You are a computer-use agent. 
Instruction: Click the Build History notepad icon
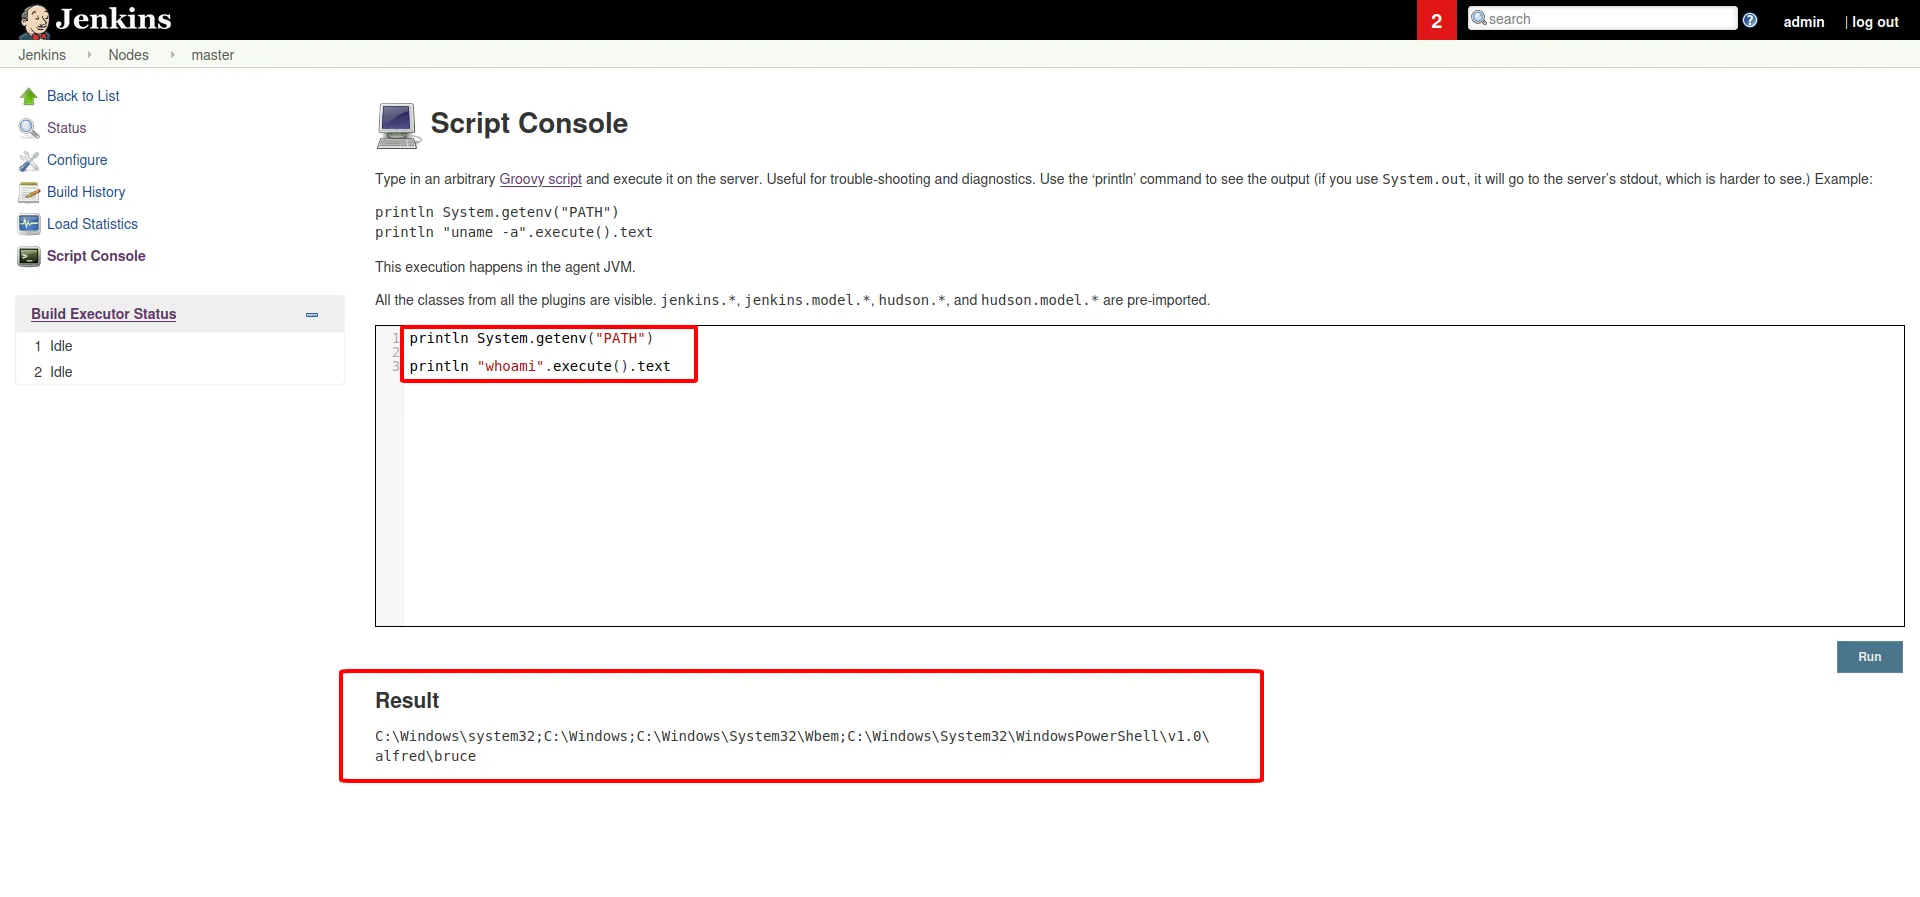coord(29,193)
